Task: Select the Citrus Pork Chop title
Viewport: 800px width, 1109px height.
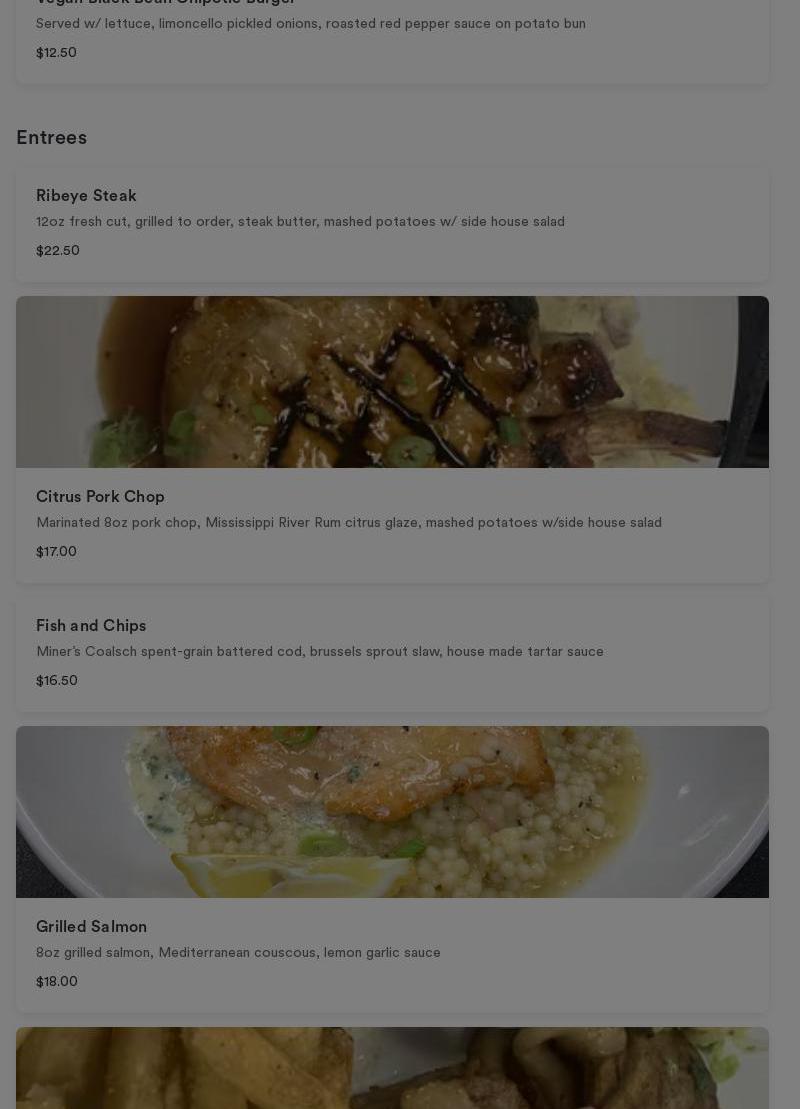Action: 100,497
